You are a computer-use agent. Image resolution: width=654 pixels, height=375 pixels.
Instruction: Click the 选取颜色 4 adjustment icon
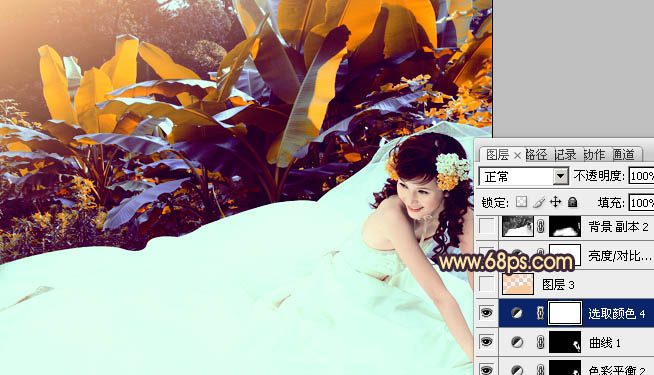(x=517, y=313)
